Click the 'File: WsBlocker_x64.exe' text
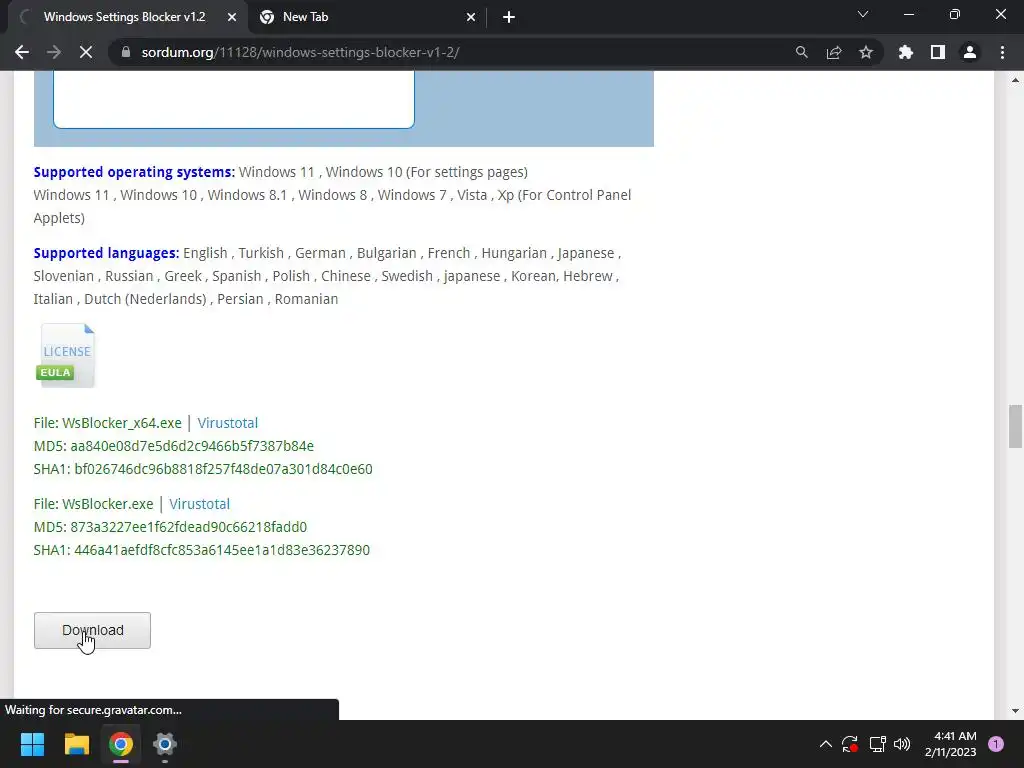Image resolution: width=1024 pixels, height=768 pixels. [108, 423]
